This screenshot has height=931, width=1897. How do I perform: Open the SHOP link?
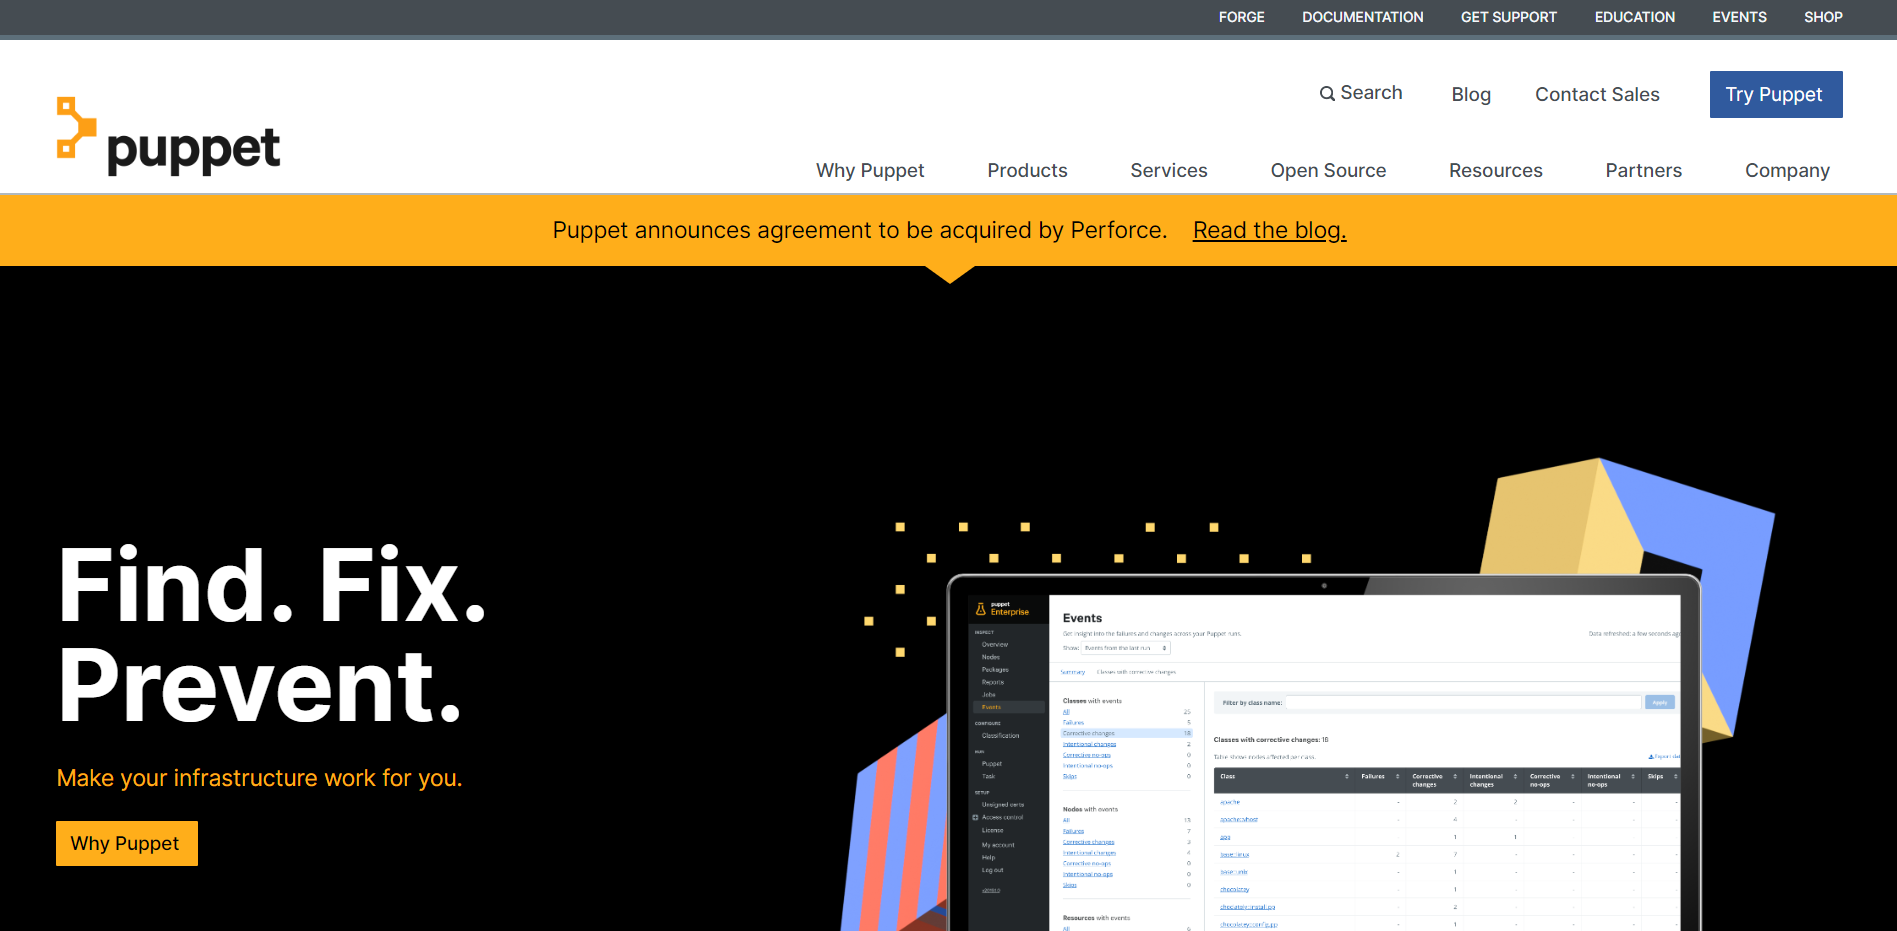tap(1823, 17)
